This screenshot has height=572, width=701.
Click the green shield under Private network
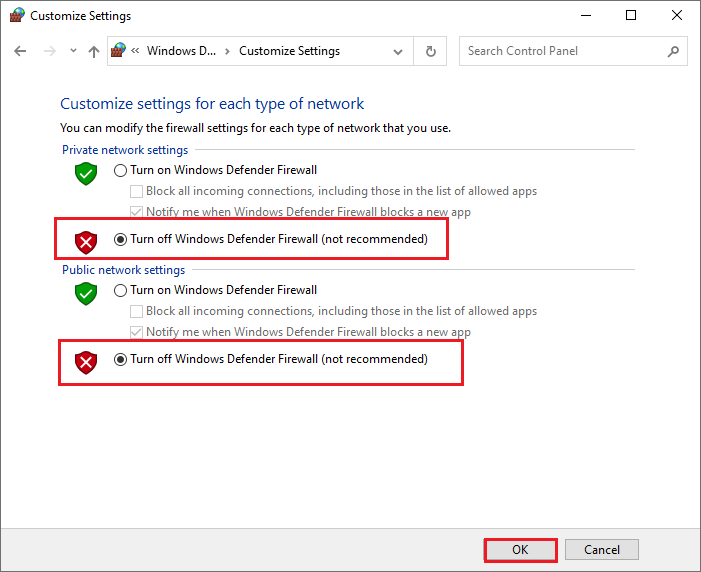click(x=86, y=174)
